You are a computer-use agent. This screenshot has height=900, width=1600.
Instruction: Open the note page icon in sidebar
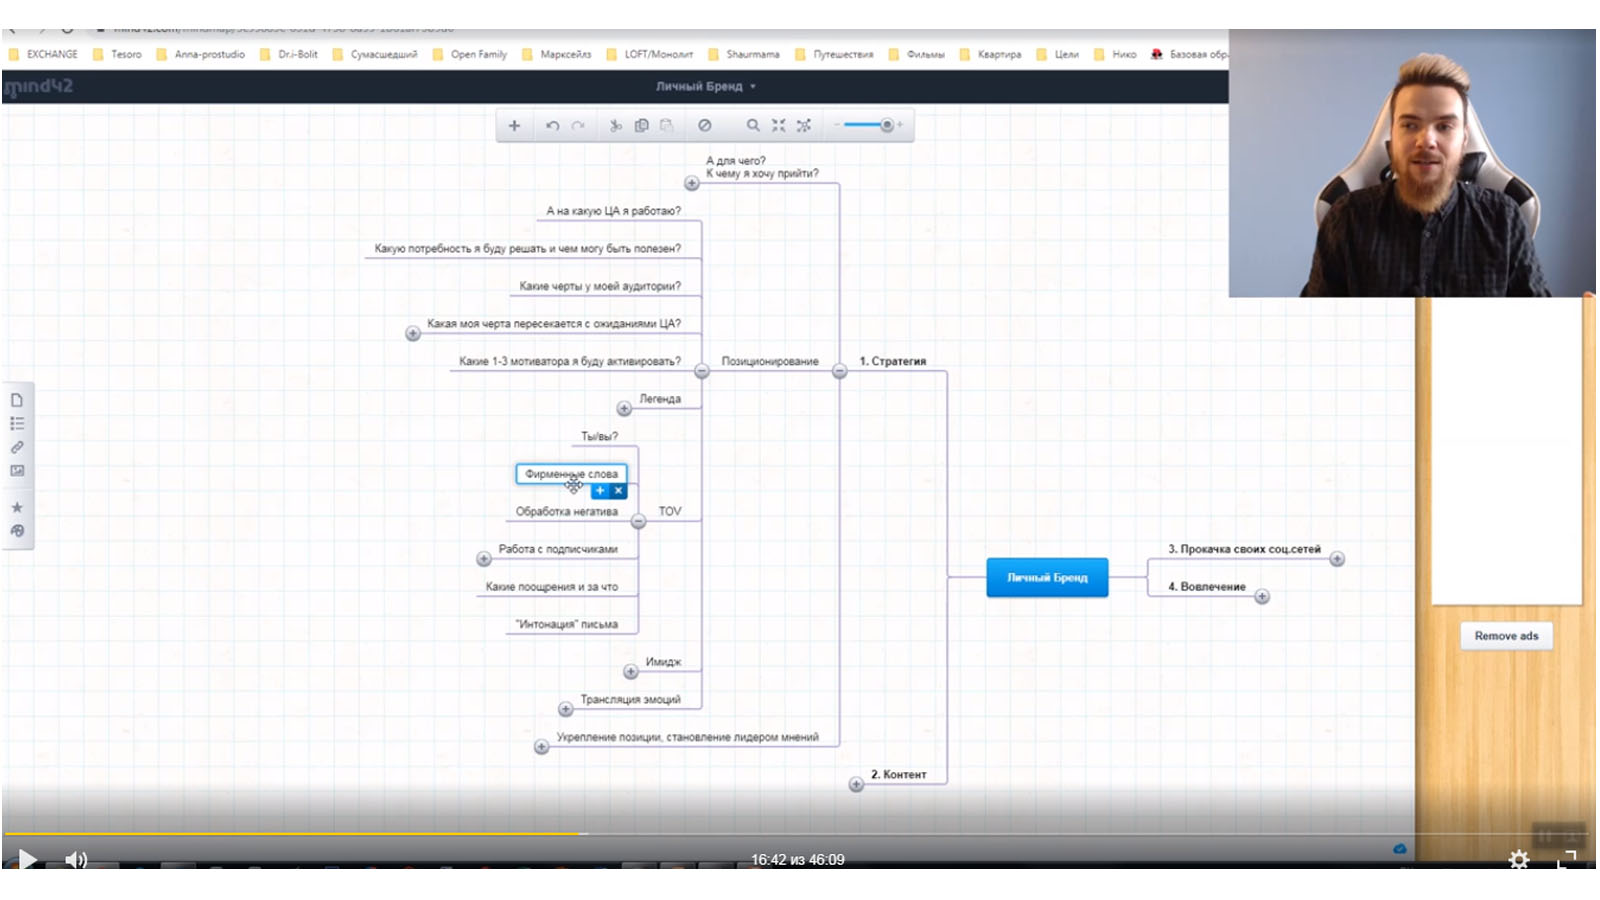point(17,400)
